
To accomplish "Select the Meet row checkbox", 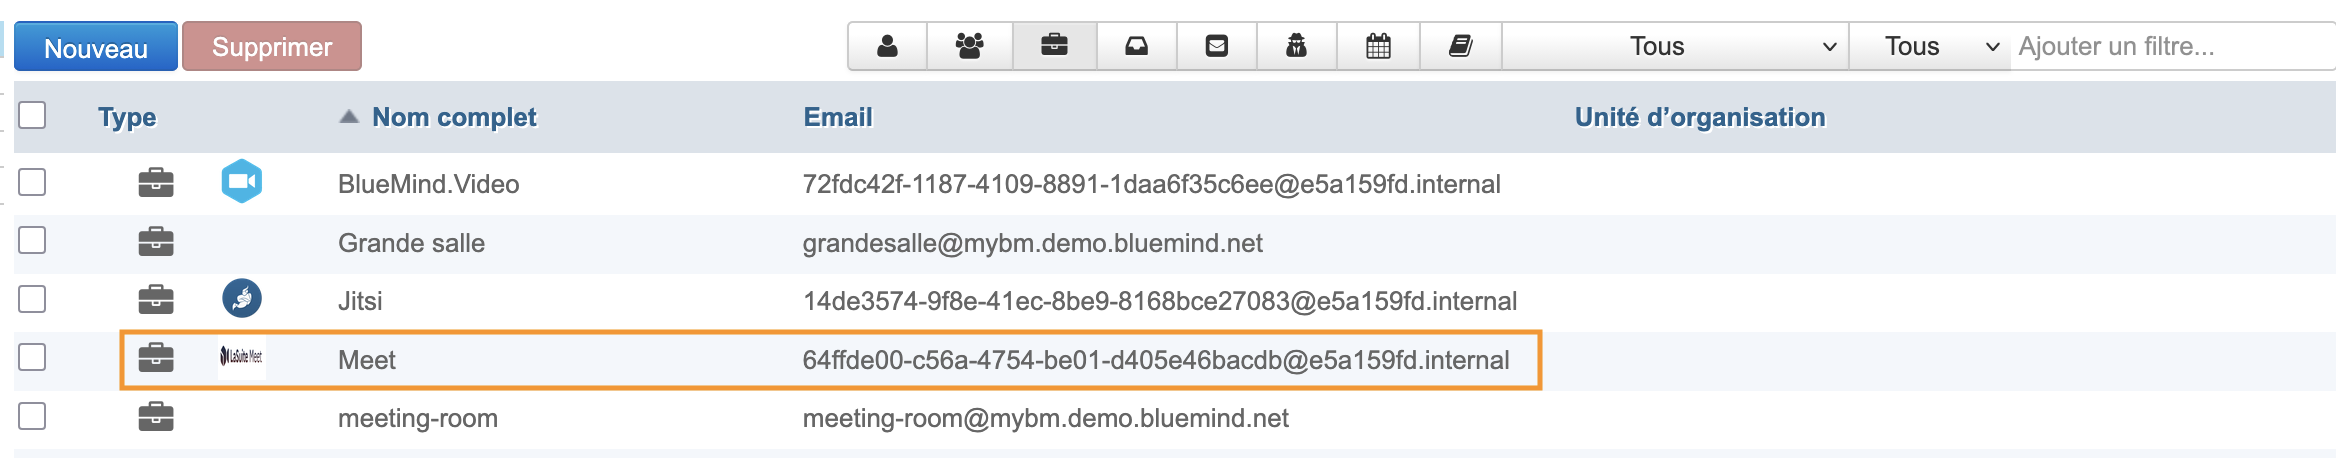I will point(32,357).
